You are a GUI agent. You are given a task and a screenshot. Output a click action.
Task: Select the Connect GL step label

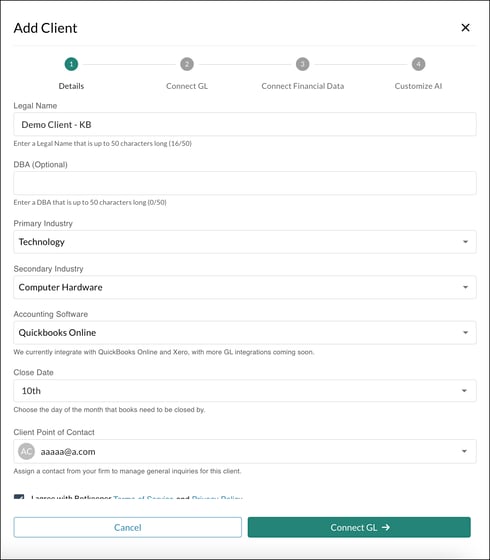(187, 86)
